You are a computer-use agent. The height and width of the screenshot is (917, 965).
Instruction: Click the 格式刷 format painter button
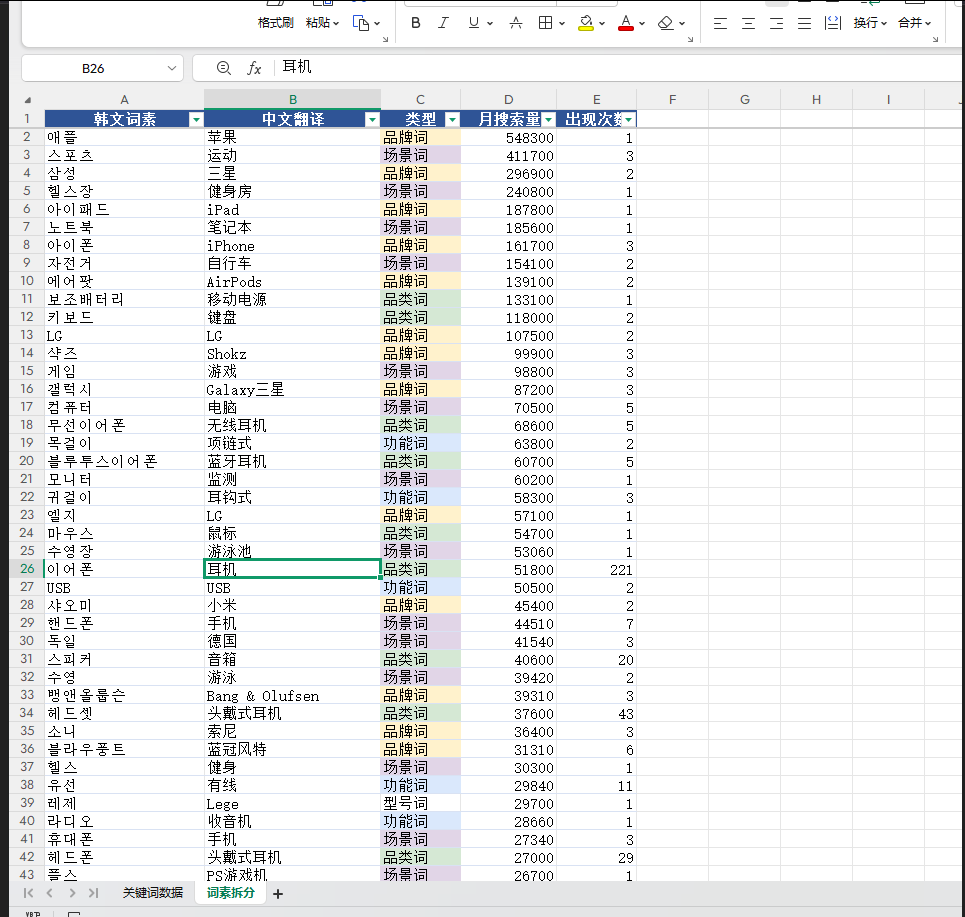[275, 23]
